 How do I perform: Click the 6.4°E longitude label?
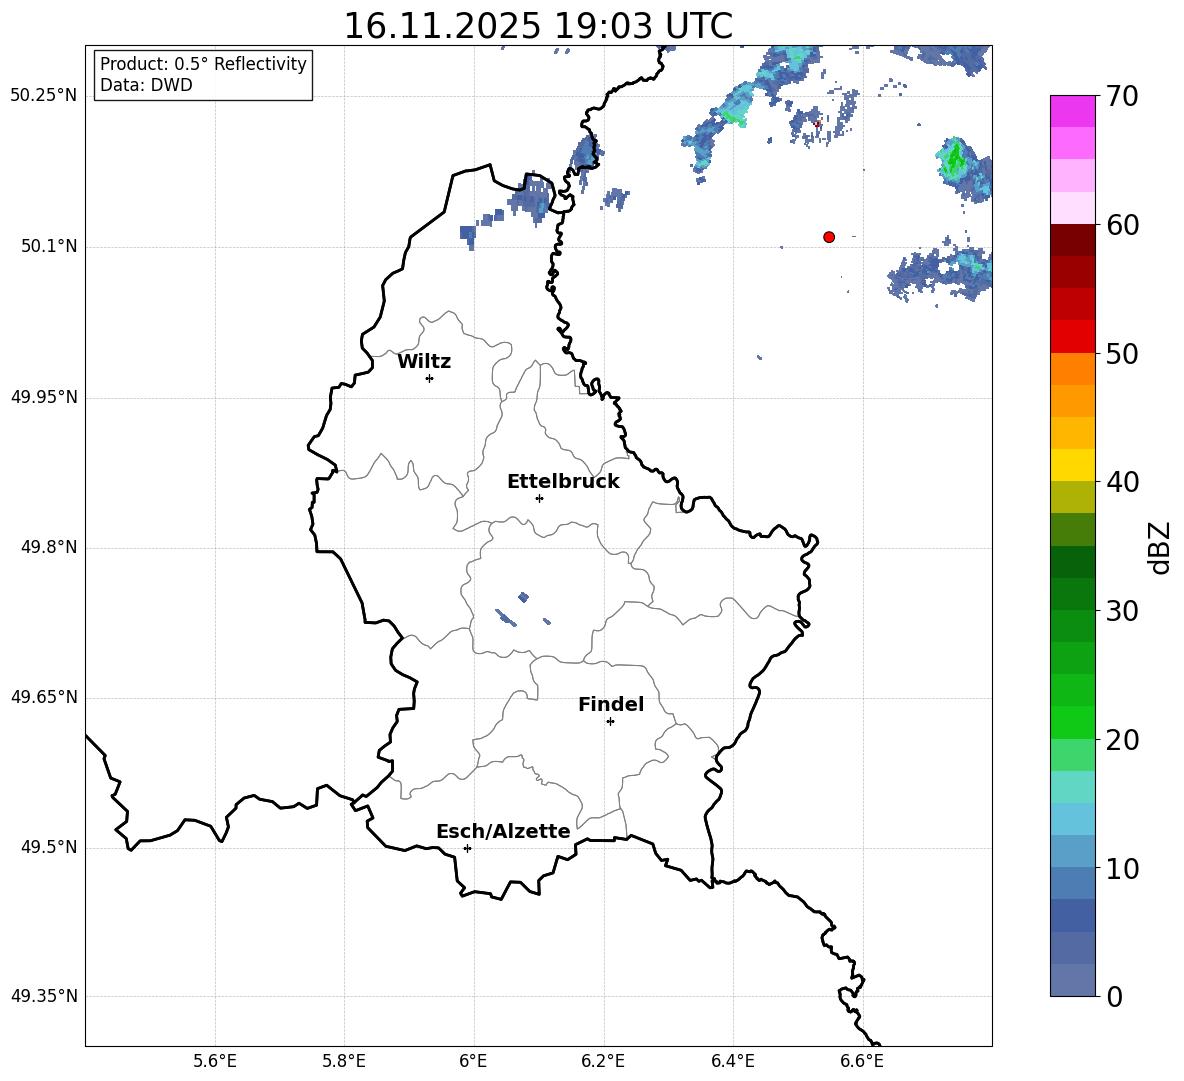click(733, 1061)
